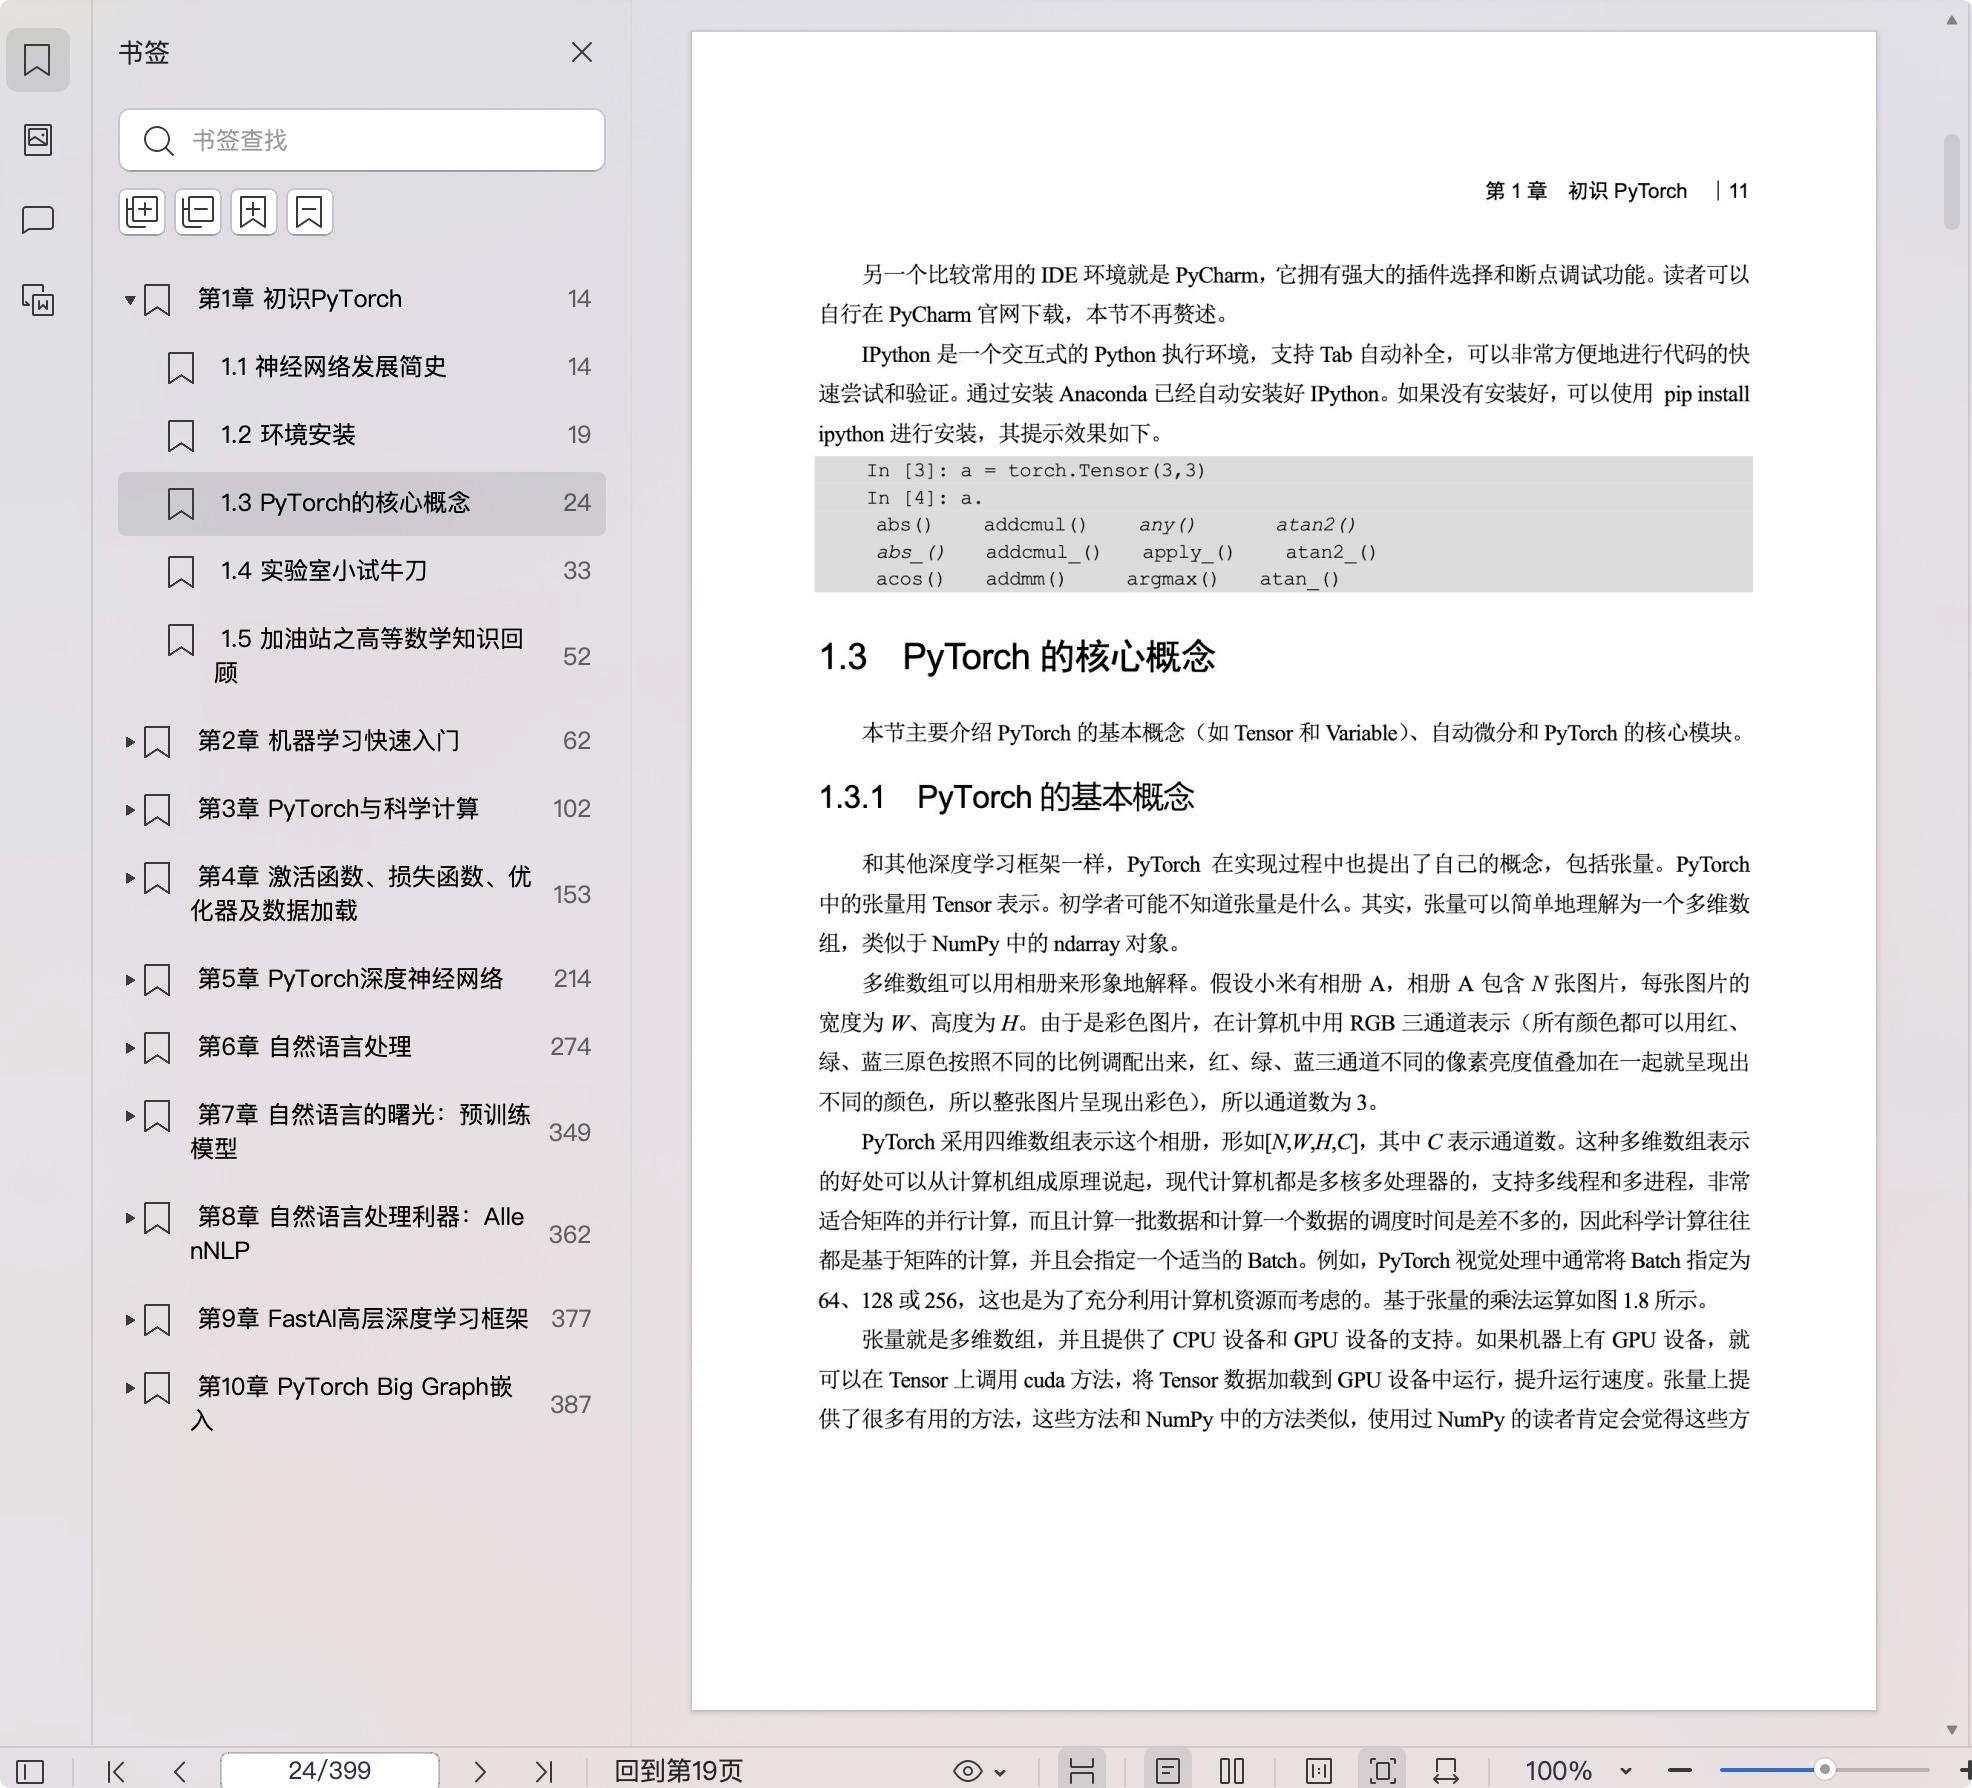Open the thumbnails panel icon
Image resolution: width=1972 pixels, height=1788 pixels.
pyautogui.click(x=38, y=139)
